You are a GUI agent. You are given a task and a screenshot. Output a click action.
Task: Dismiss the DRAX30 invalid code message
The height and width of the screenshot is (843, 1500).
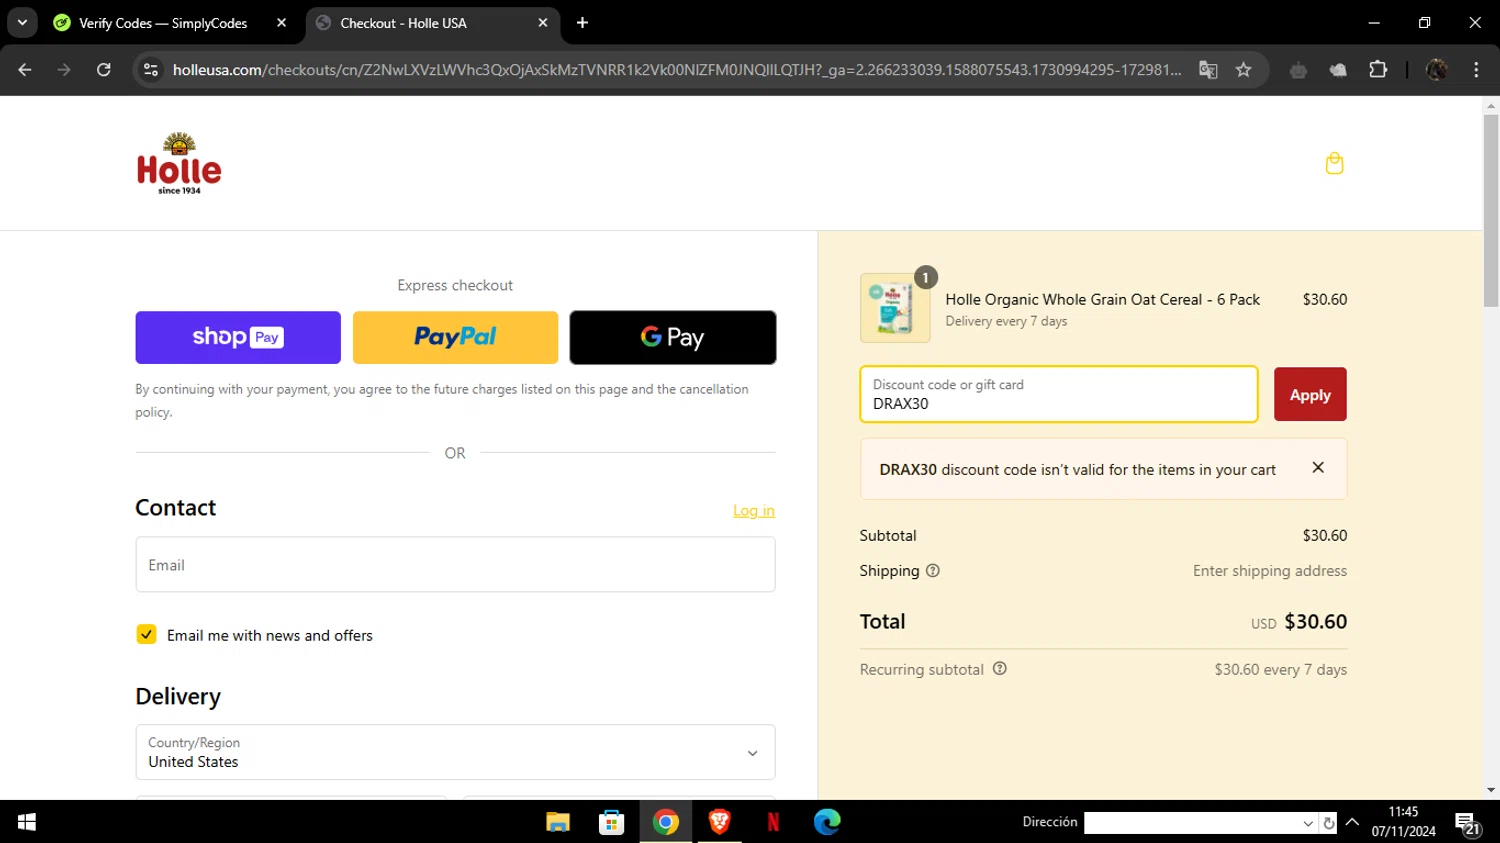click(1318, 467)
